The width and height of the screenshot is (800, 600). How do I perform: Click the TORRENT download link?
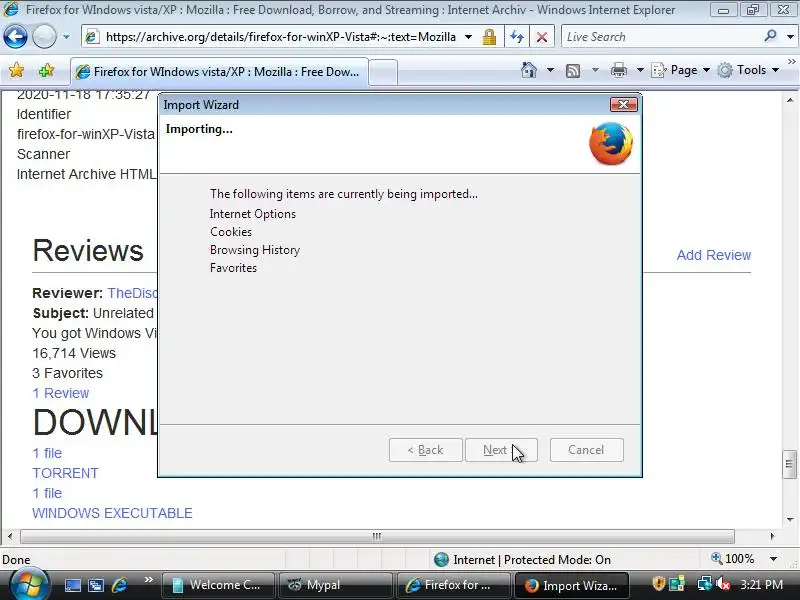point(65,473)
